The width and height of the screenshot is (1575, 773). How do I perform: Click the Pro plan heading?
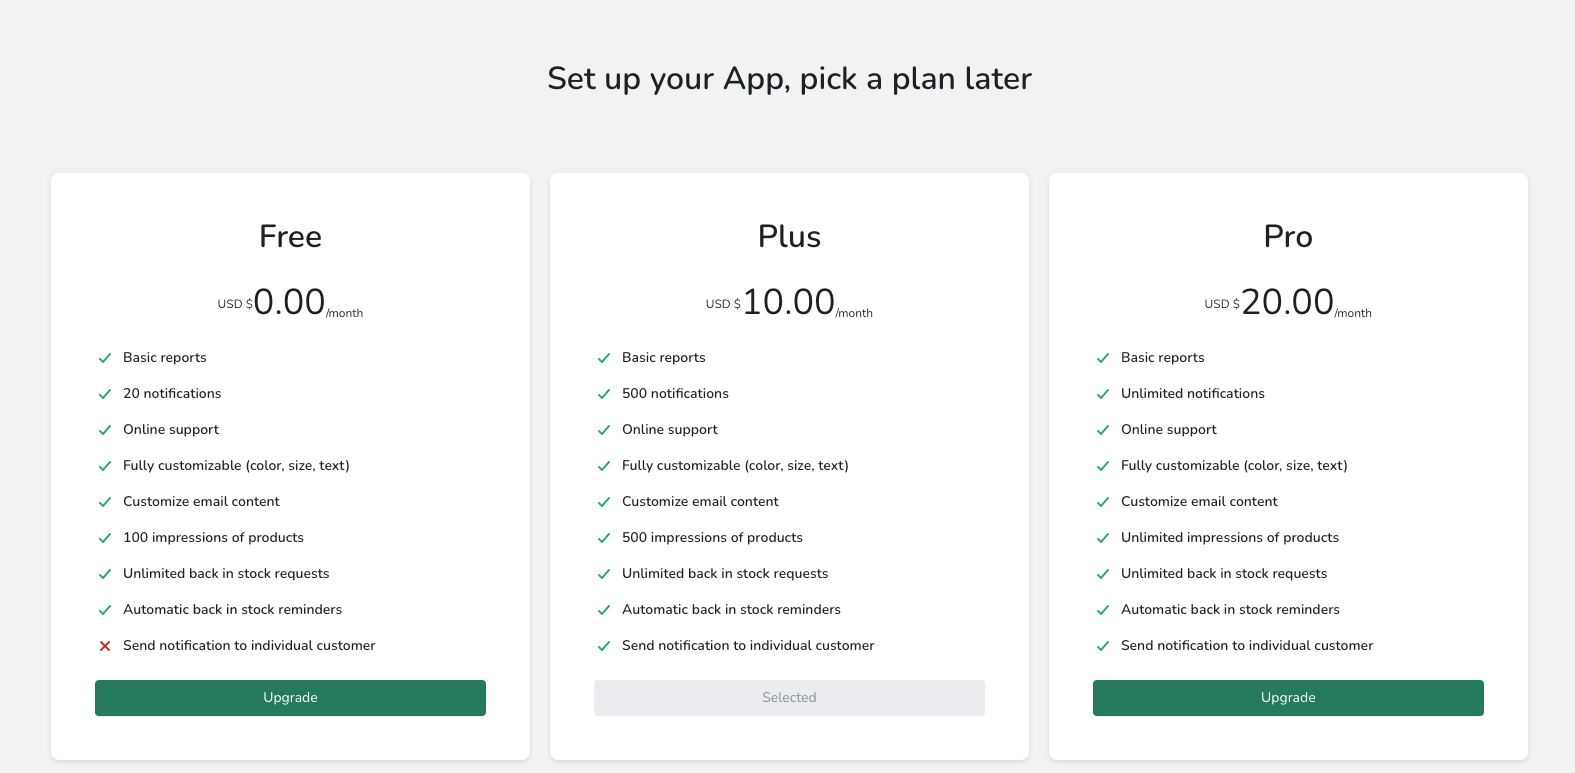(1288, 236)
